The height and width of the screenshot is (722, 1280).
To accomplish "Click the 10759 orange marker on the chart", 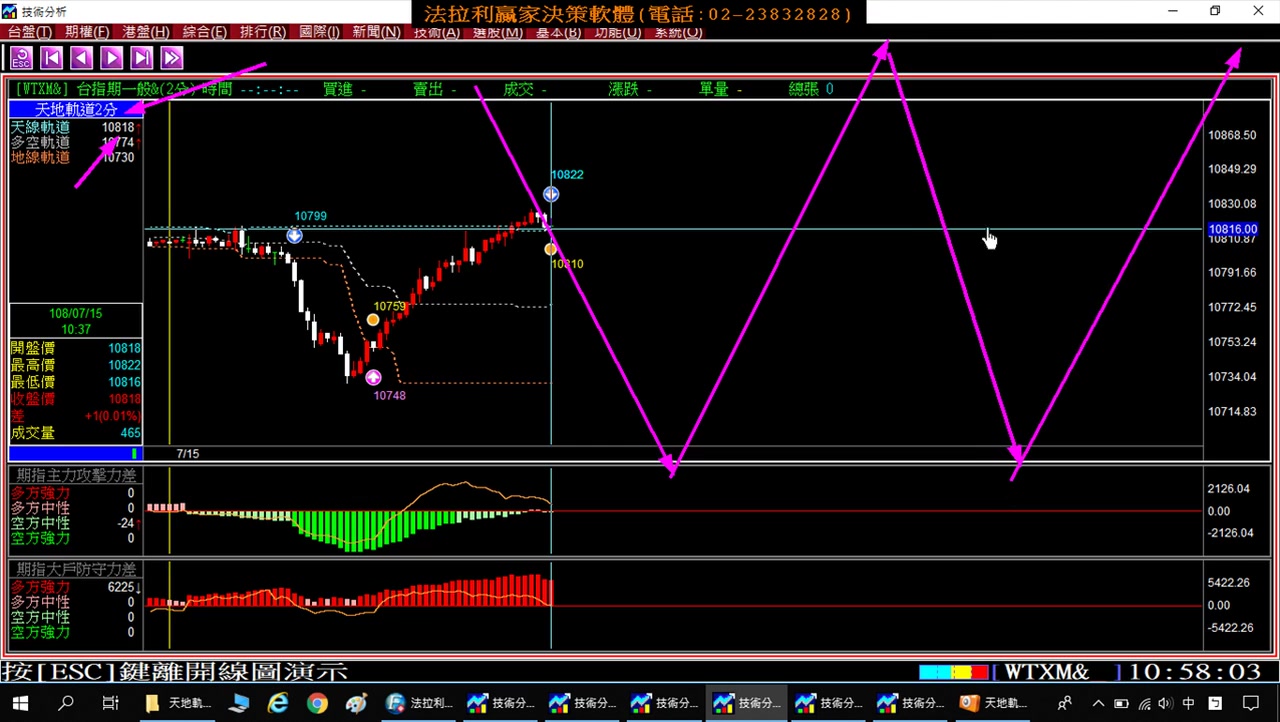I will click(373, 320).
